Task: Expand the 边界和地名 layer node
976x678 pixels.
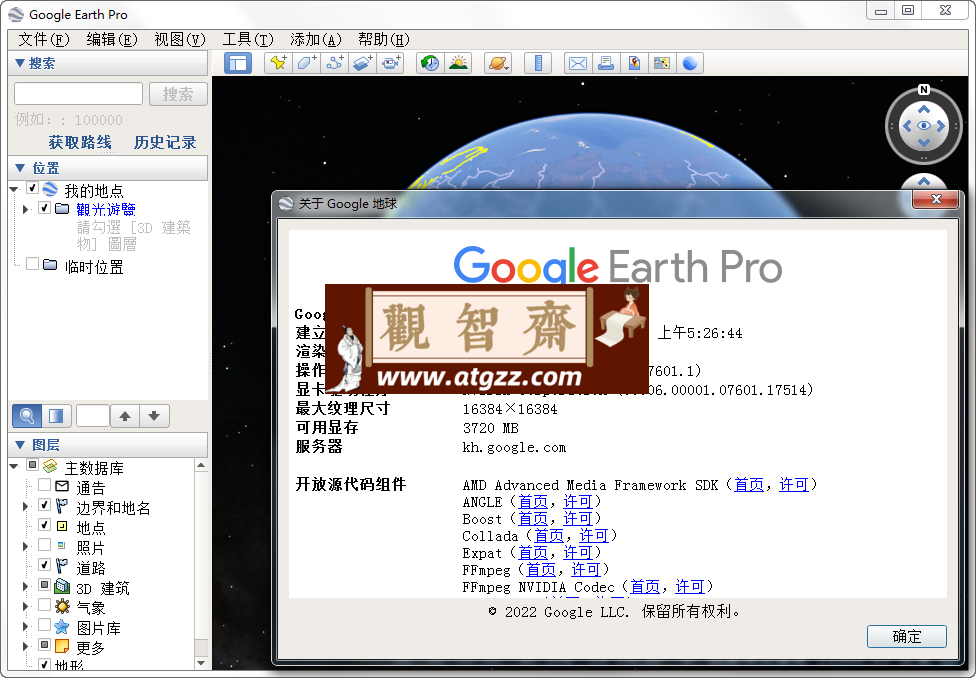Action: [26, 506]
